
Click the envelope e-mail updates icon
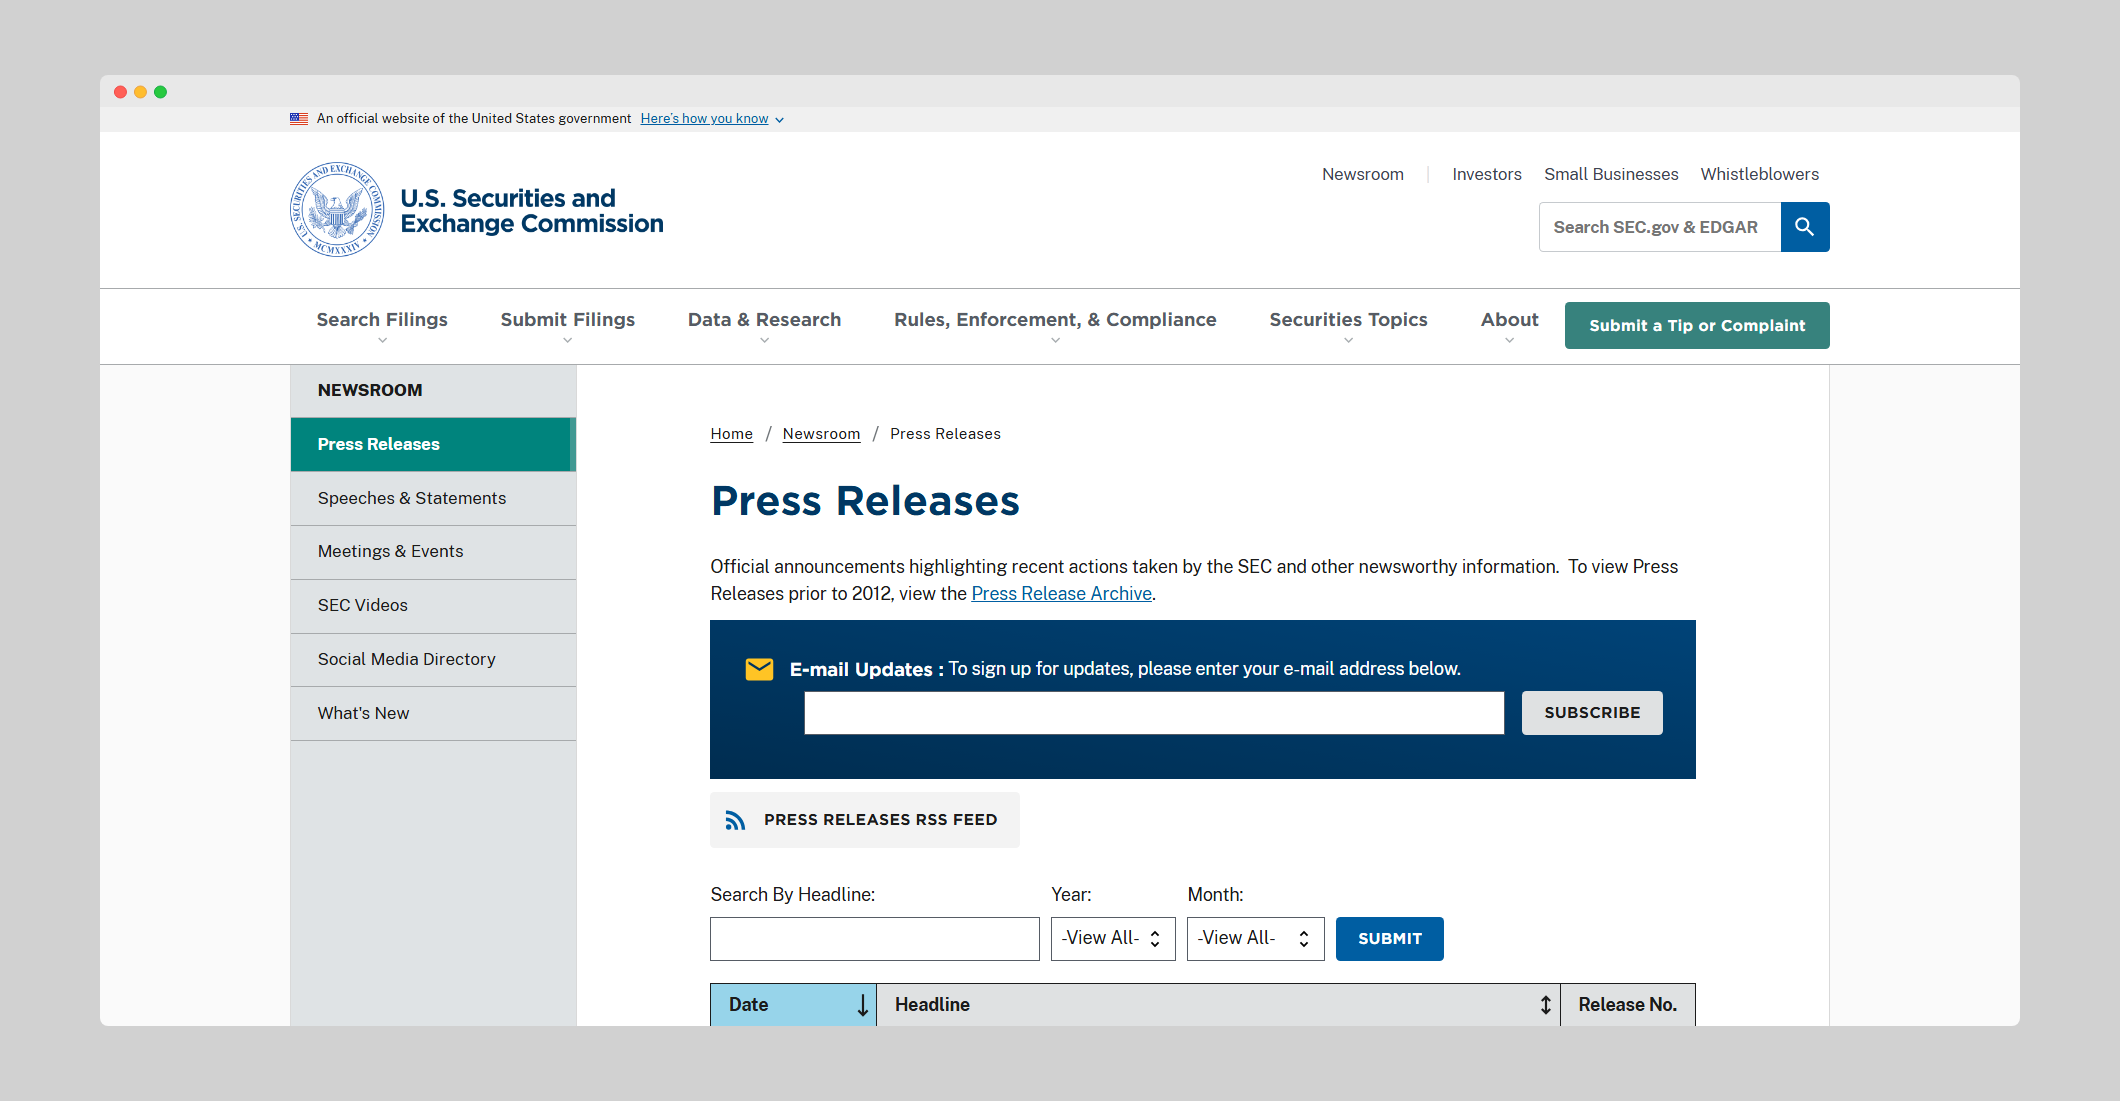pyautogui.click(x=760, y=669)
